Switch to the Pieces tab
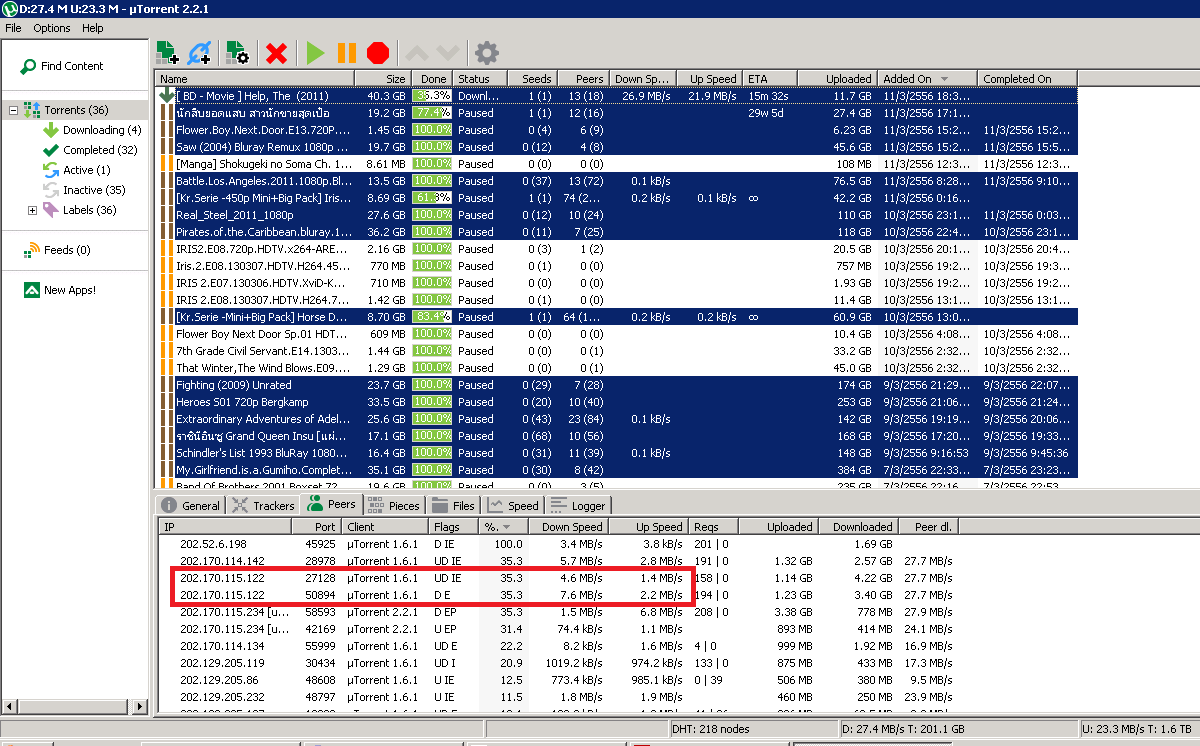 point(393,505)
